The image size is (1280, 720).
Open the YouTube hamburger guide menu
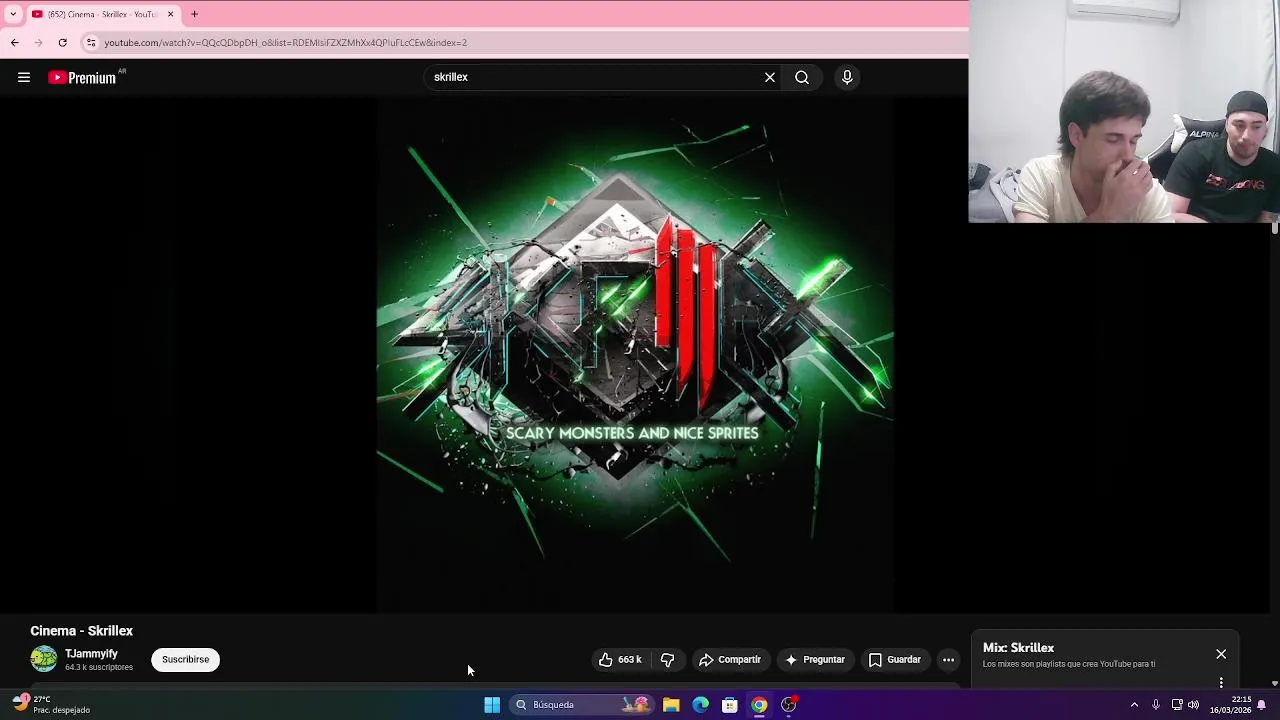[24, 77]
